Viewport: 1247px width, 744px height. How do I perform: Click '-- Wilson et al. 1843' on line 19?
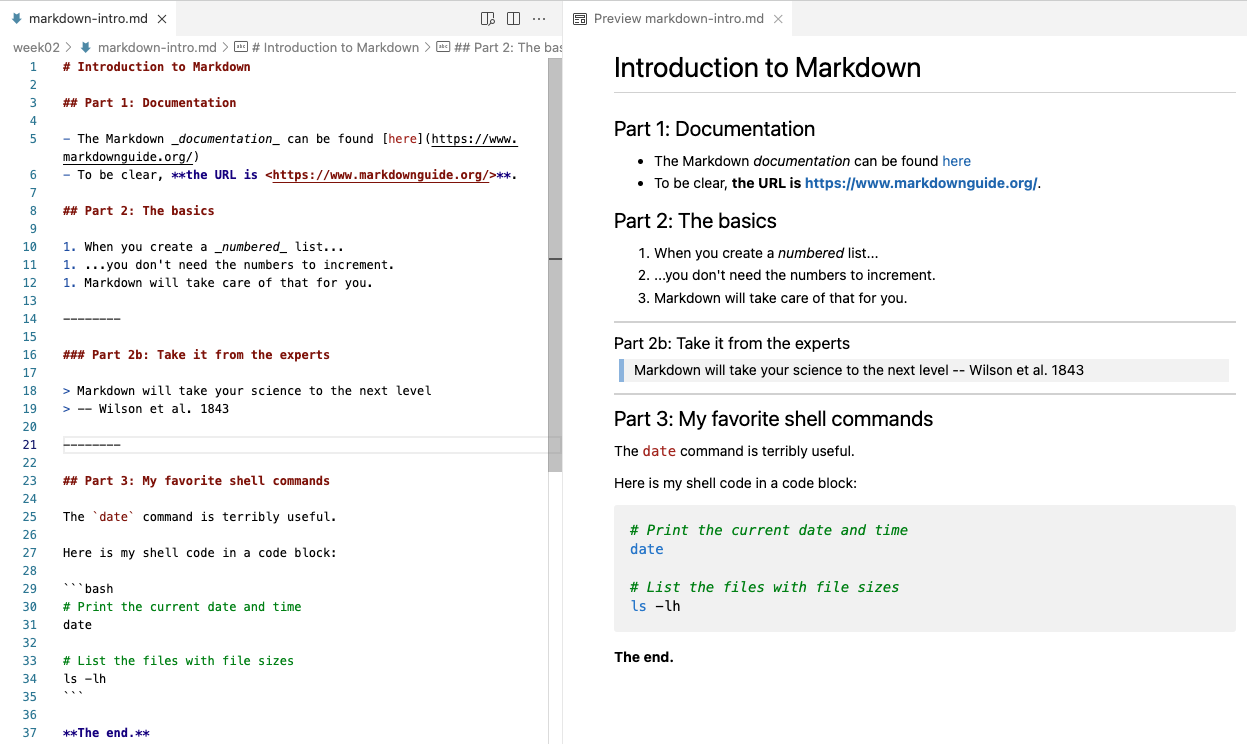click(x=153, y=409)
